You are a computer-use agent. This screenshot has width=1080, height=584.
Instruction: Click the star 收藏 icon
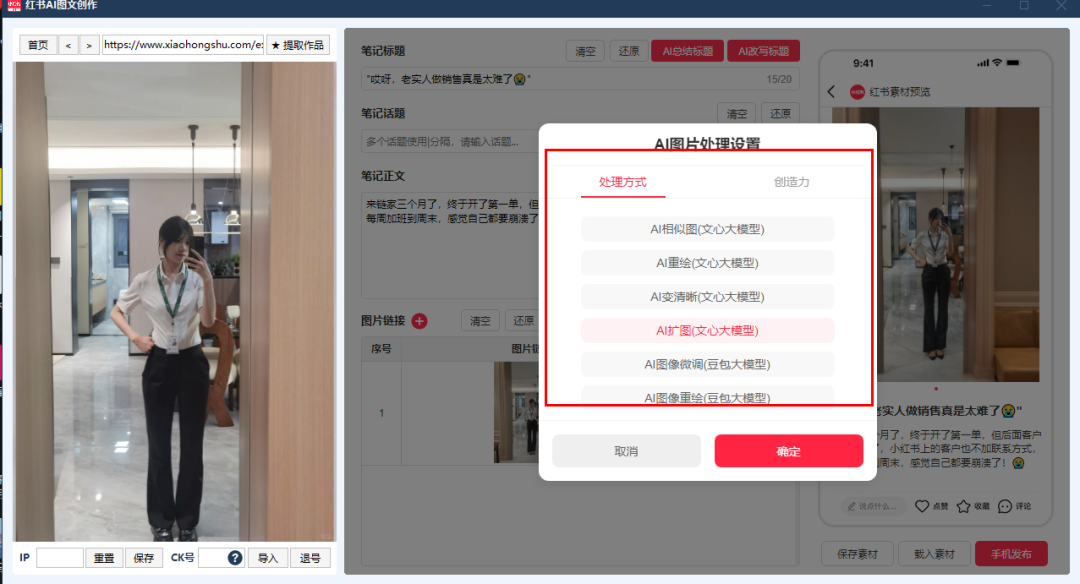click(964, 506)
